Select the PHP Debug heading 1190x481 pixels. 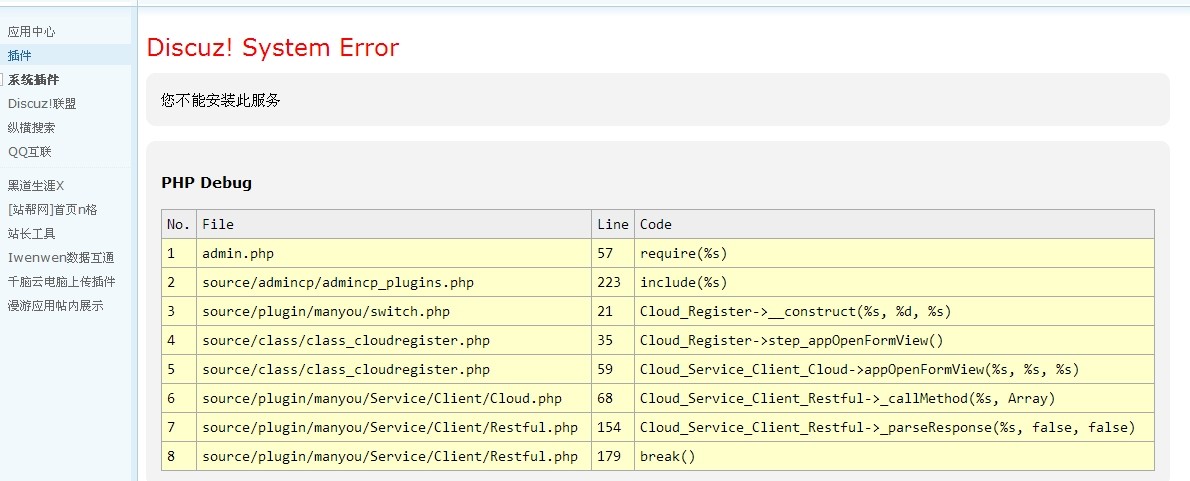coord(206,183)
